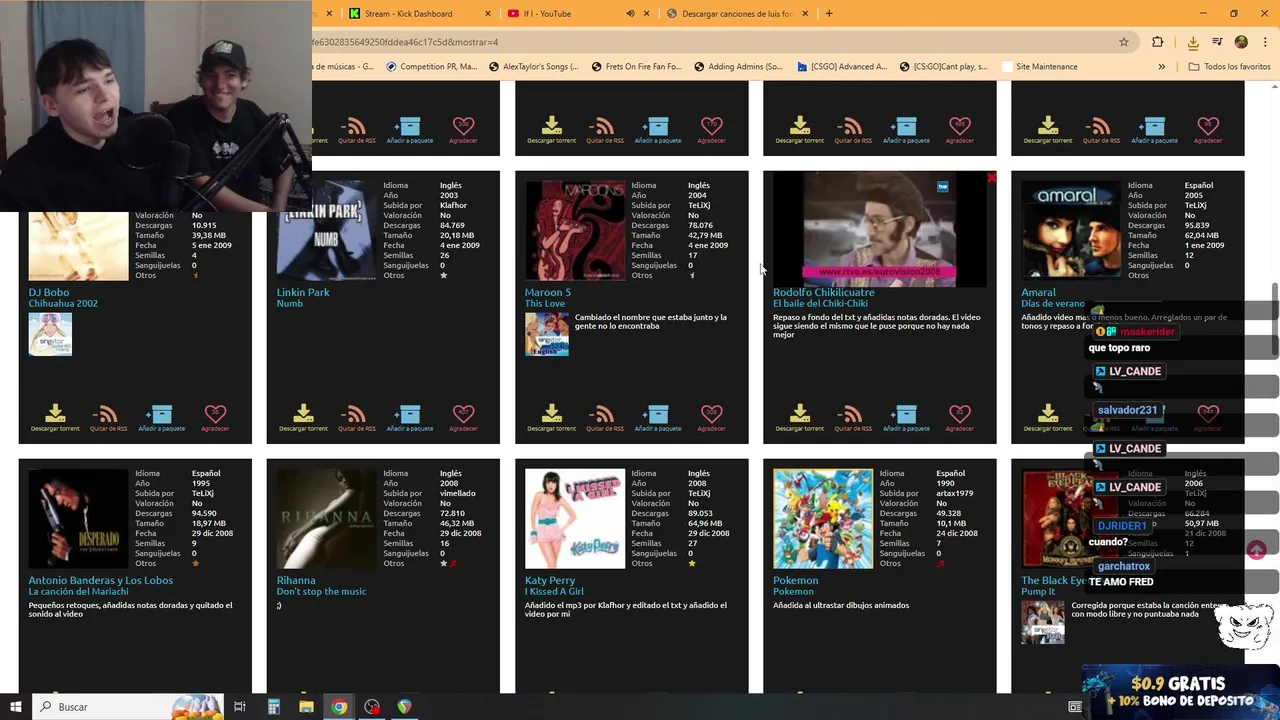This screenshot has height=720, width=1280.
Task: Download Rodolfo Chikilicuatre torrent
Action: click(799, 418)
